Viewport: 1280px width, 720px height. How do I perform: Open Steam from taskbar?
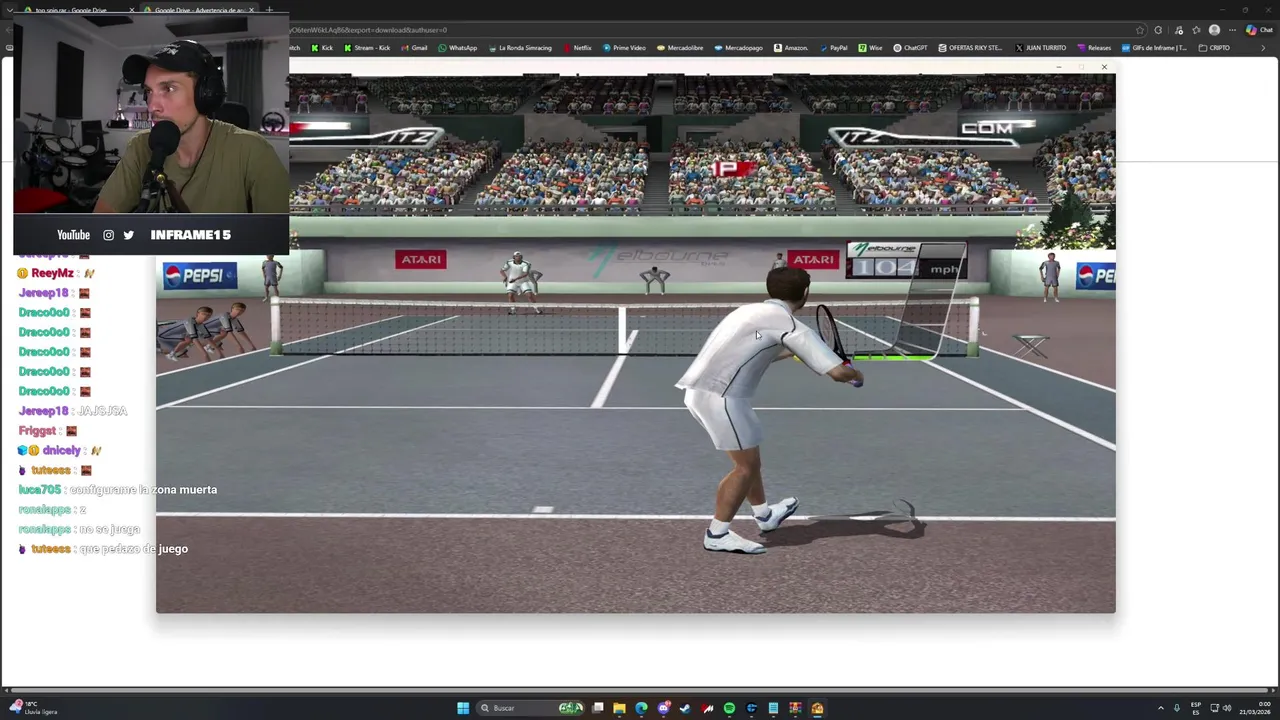point(685,708)
